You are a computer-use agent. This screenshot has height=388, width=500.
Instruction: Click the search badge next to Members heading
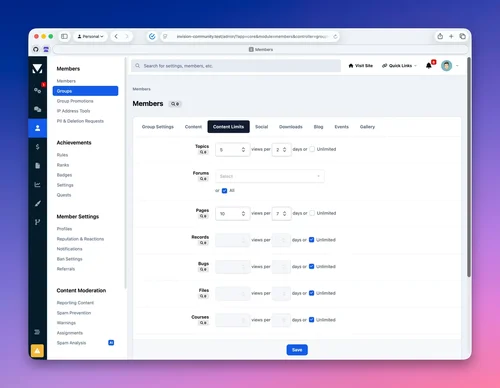(175, 104)
